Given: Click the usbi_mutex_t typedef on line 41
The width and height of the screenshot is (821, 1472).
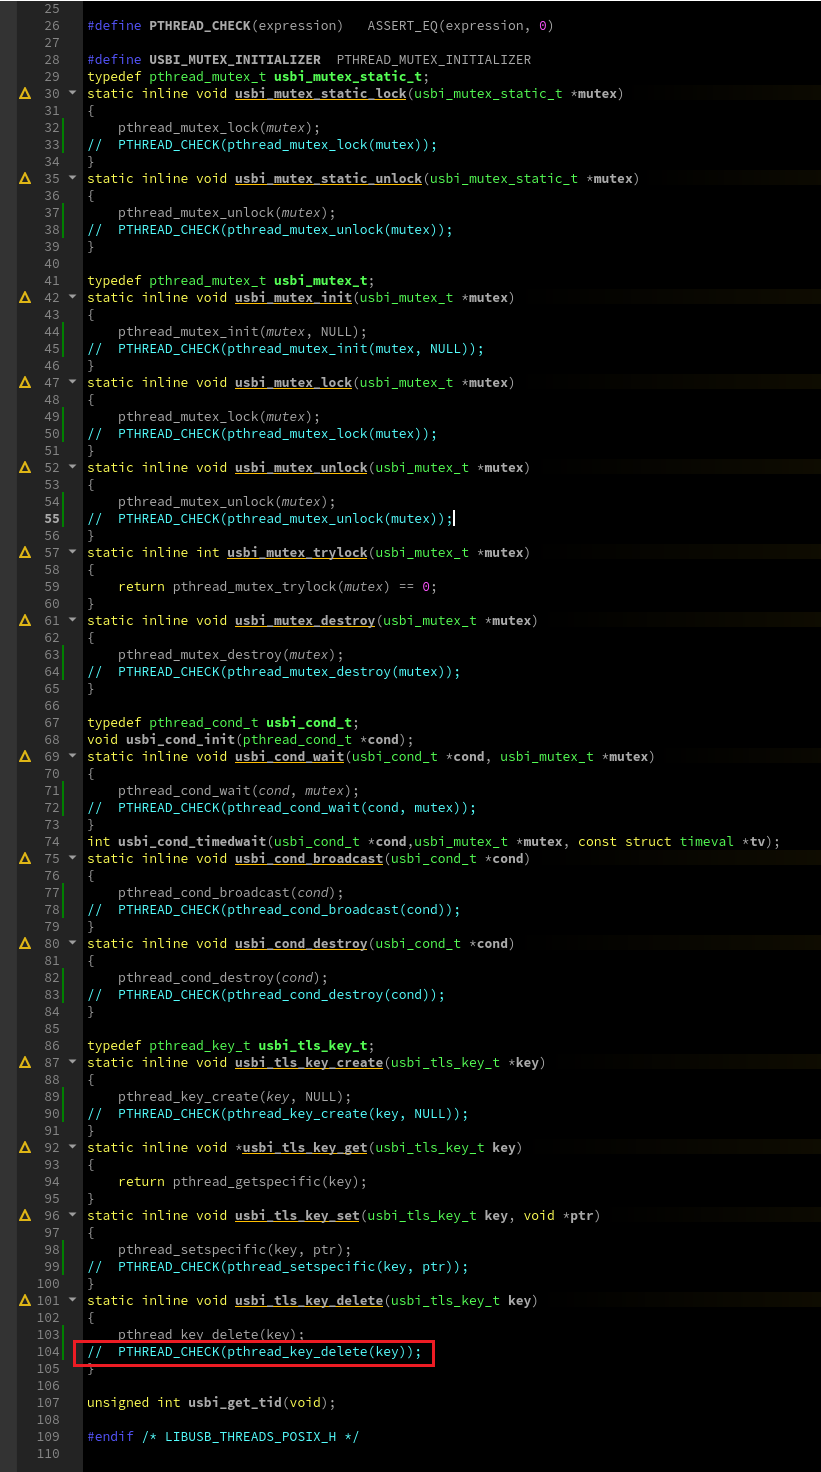Looking at the screenshot, I should click(321, 281).
